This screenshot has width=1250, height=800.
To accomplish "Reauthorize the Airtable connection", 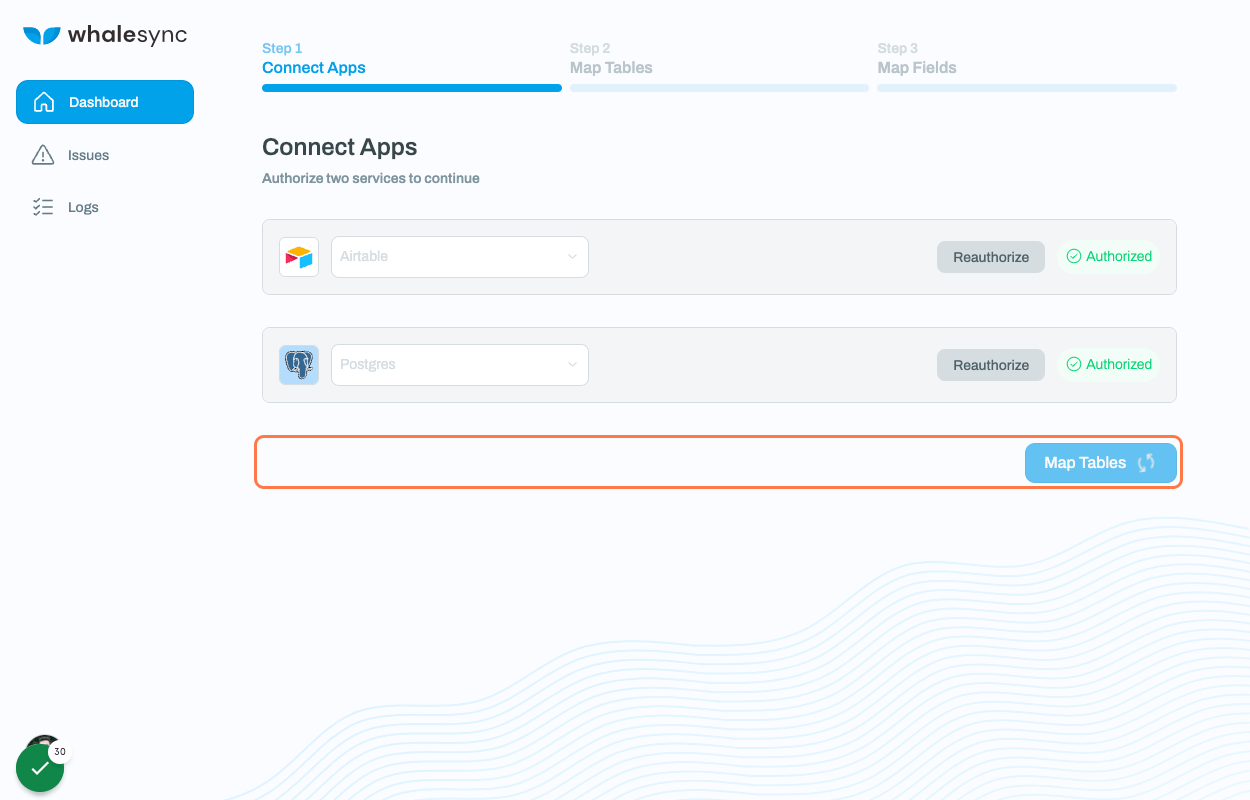I will point(991,257).
